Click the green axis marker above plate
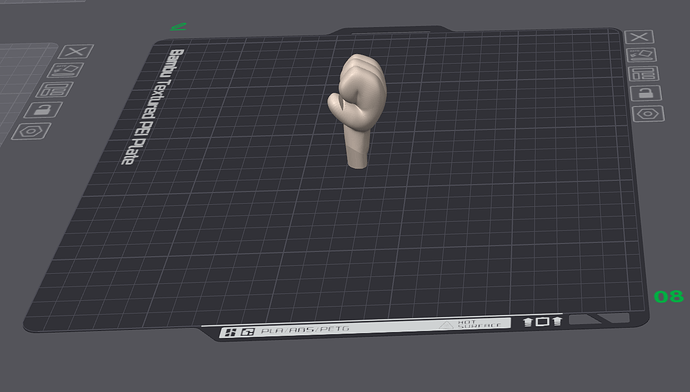The height and width of the screenshot is (392, 690). click(x=179, y=27)
